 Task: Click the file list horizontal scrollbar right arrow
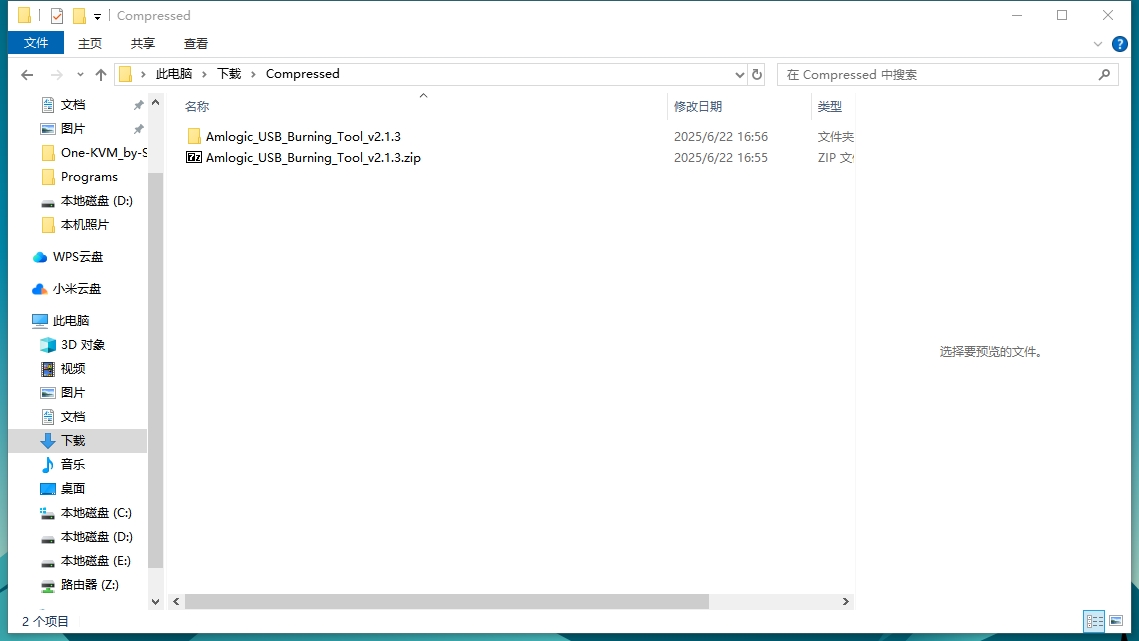pos(846,602)
